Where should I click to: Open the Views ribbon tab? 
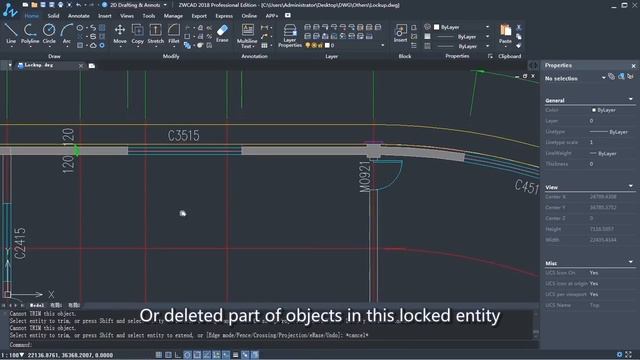[127, 16]
